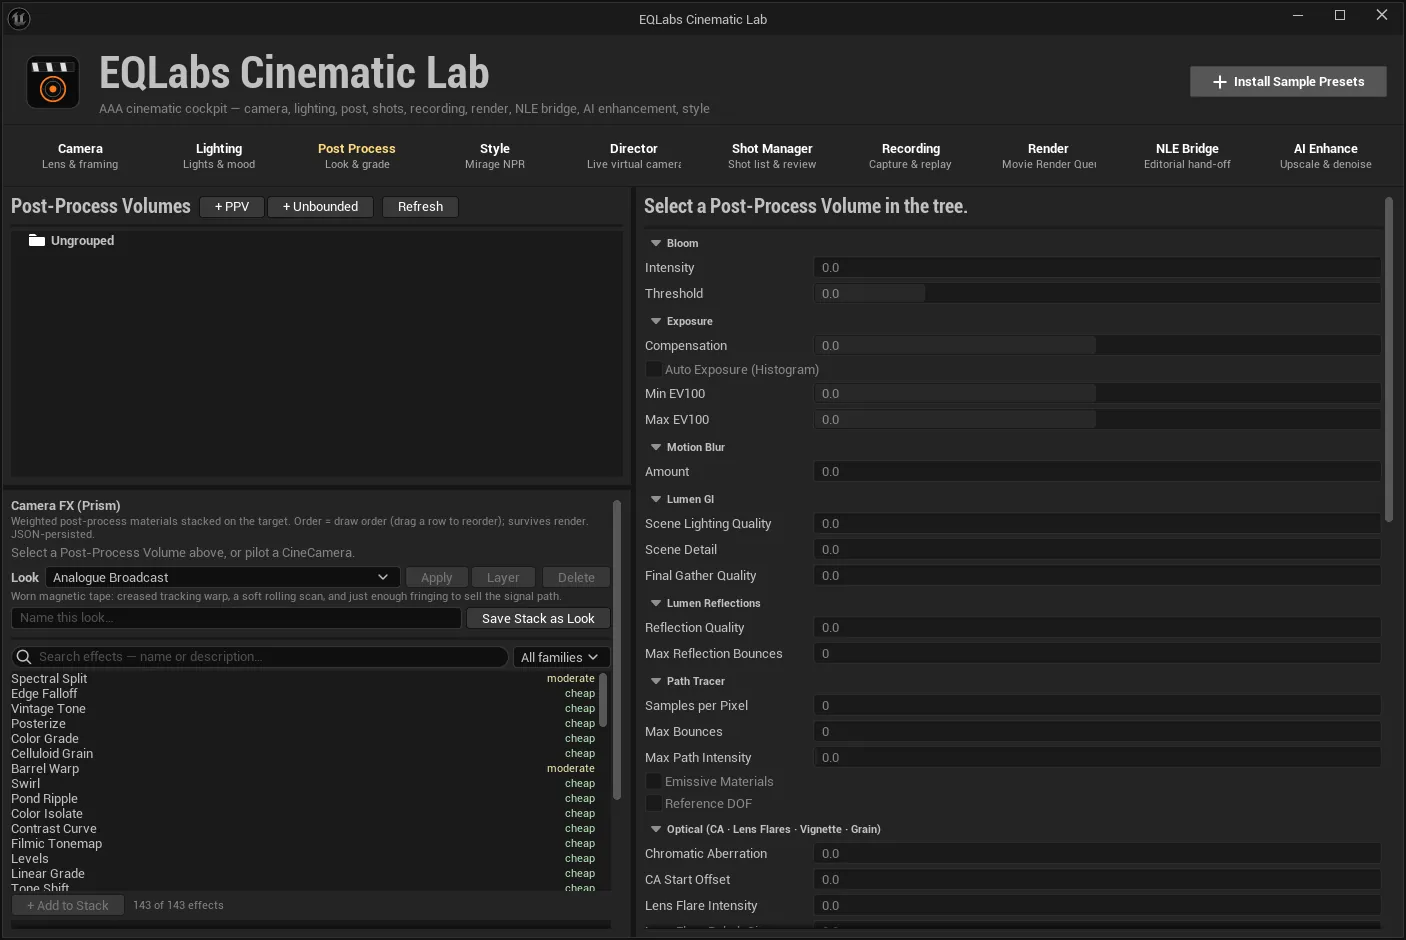Screen dimensions: 1406x940
Task: Click the EQLabs clapperboard app icon
Action: click(52, 82)
